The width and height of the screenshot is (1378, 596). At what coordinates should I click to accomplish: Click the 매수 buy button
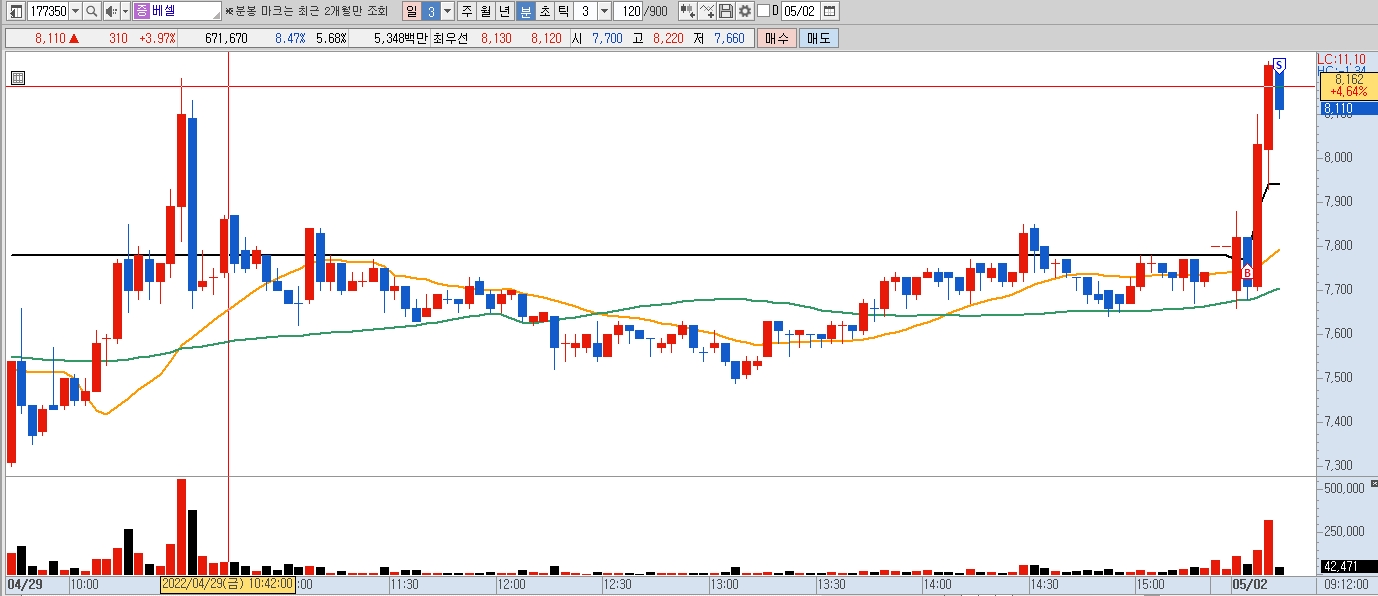[x=777, y=38]
